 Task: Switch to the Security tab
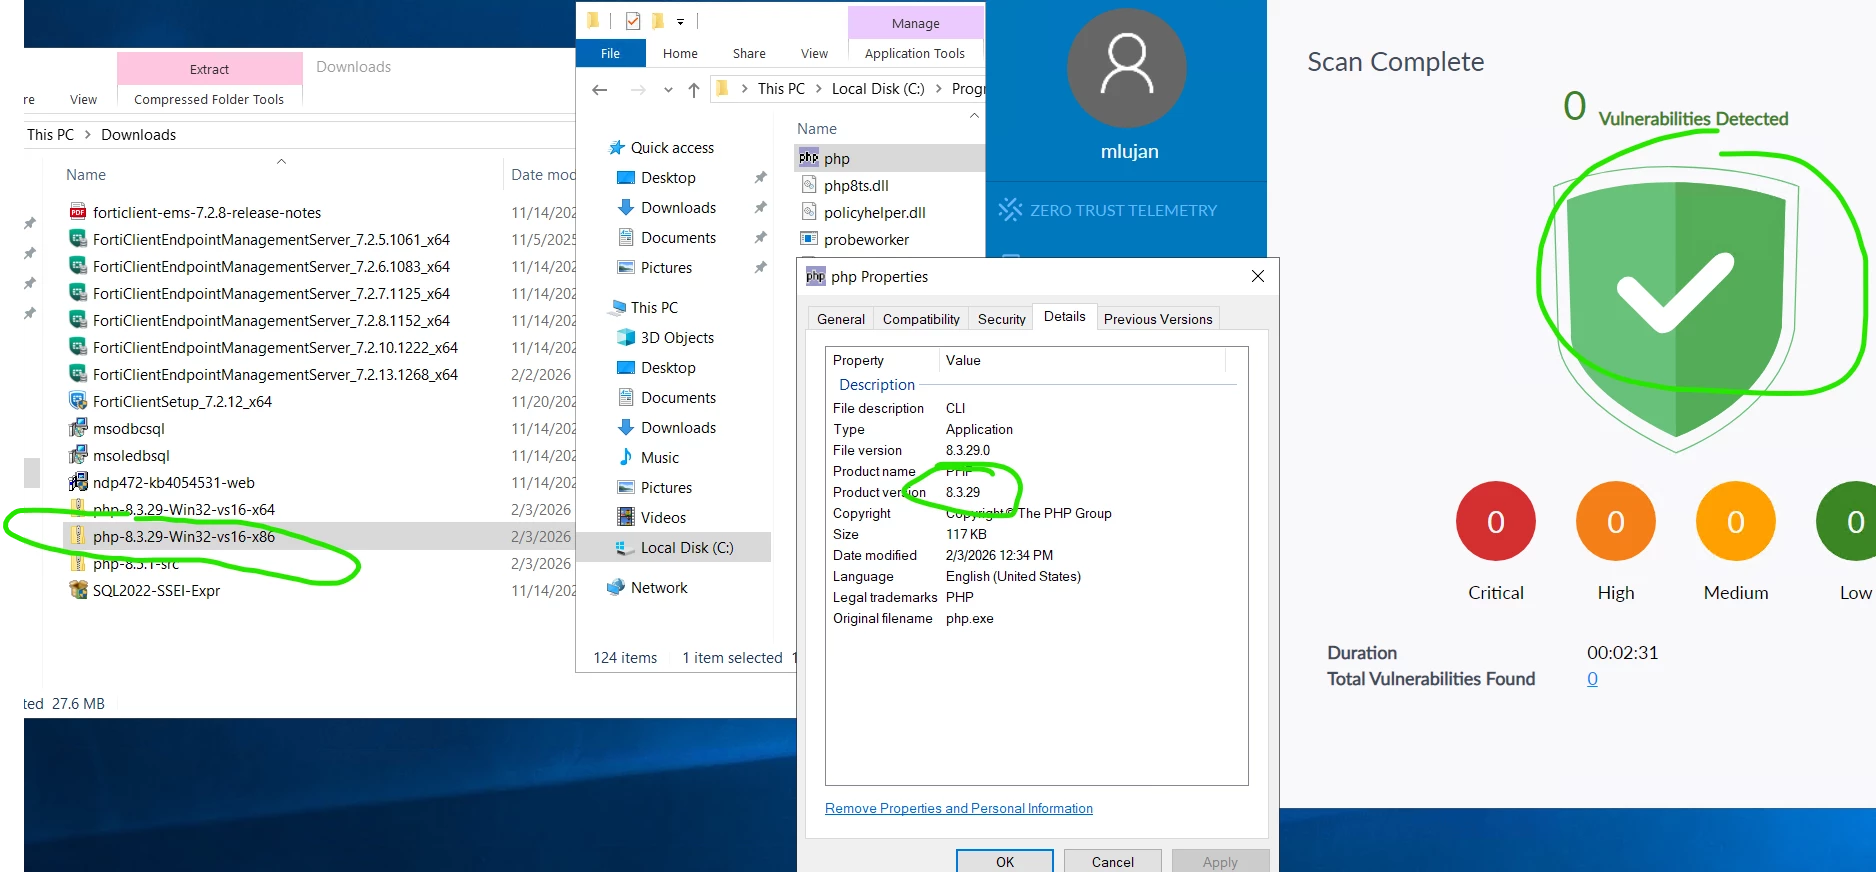pyautogui.click(x=1001, y=319)
